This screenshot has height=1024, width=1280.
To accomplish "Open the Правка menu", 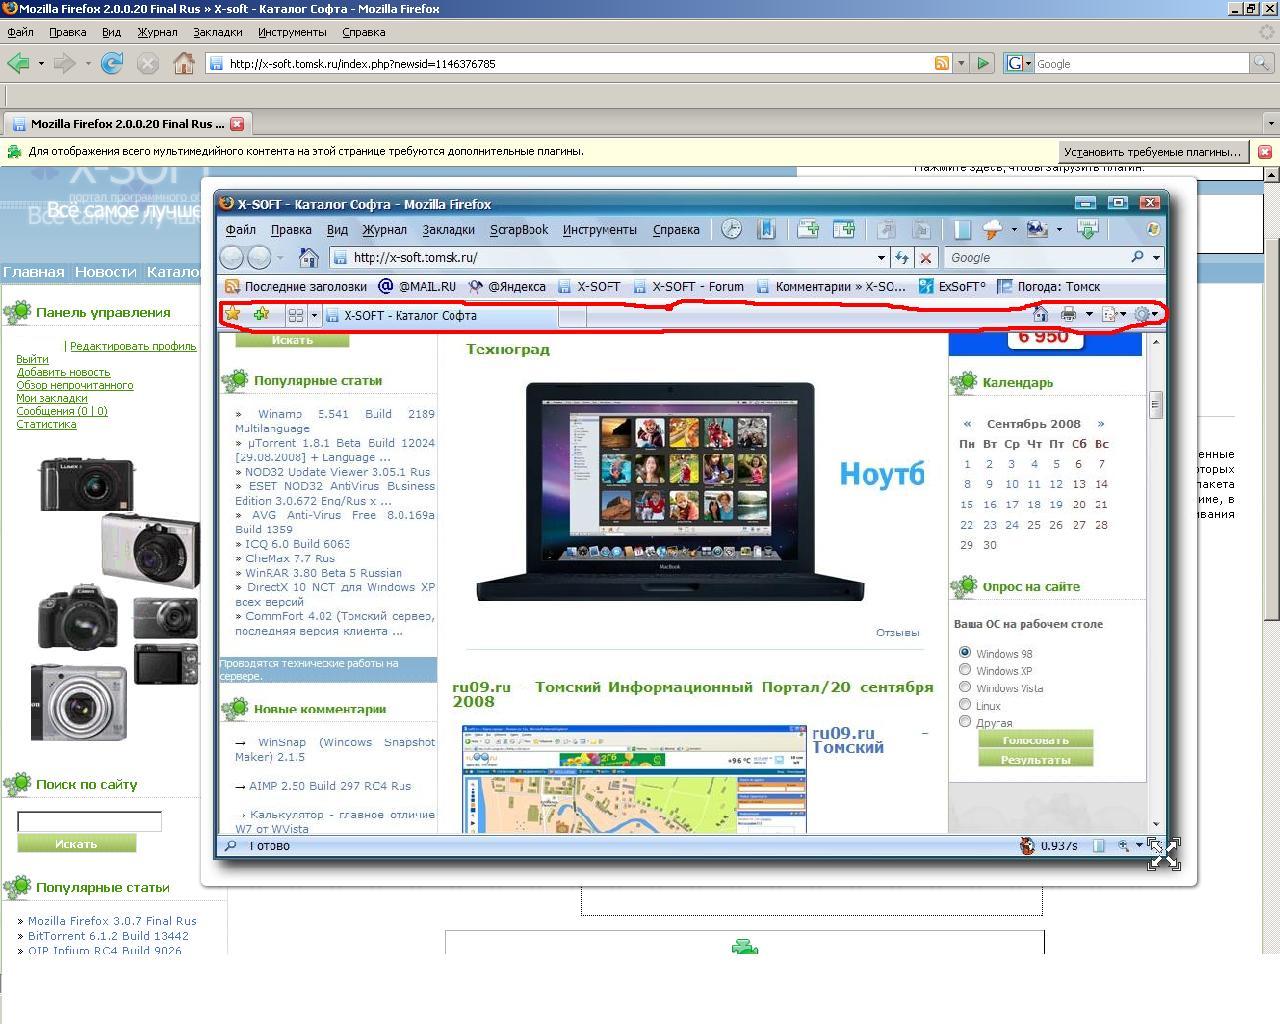I will [x=67, y=32].
